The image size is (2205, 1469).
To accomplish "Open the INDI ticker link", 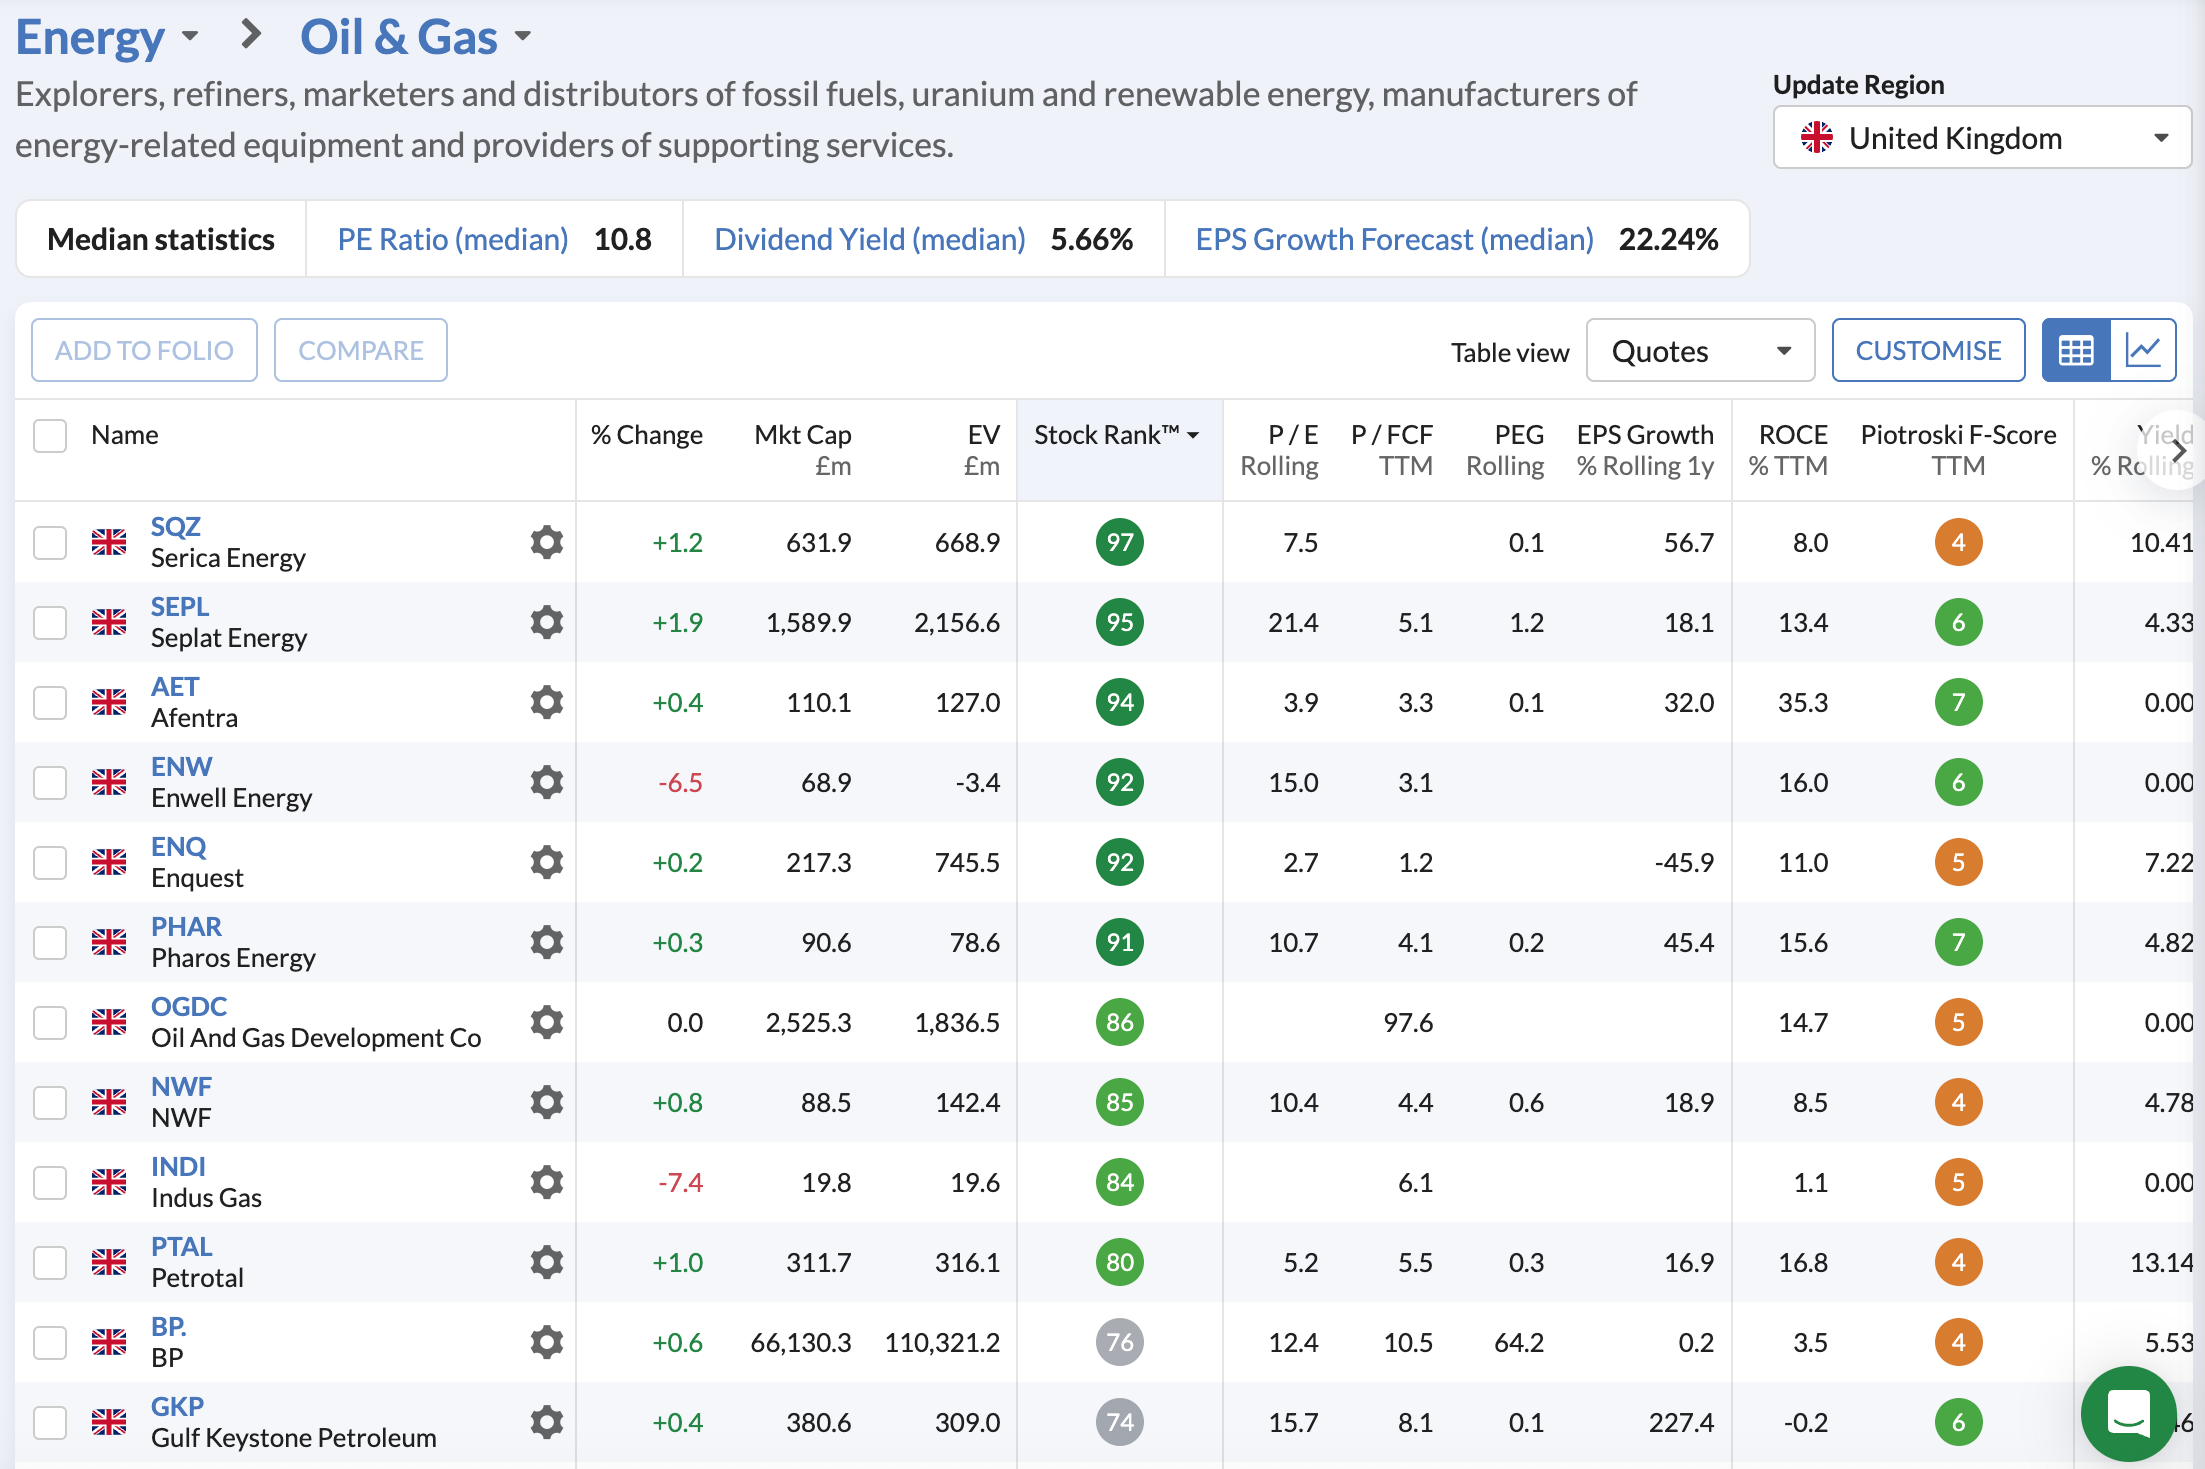I will [178, 1166].
